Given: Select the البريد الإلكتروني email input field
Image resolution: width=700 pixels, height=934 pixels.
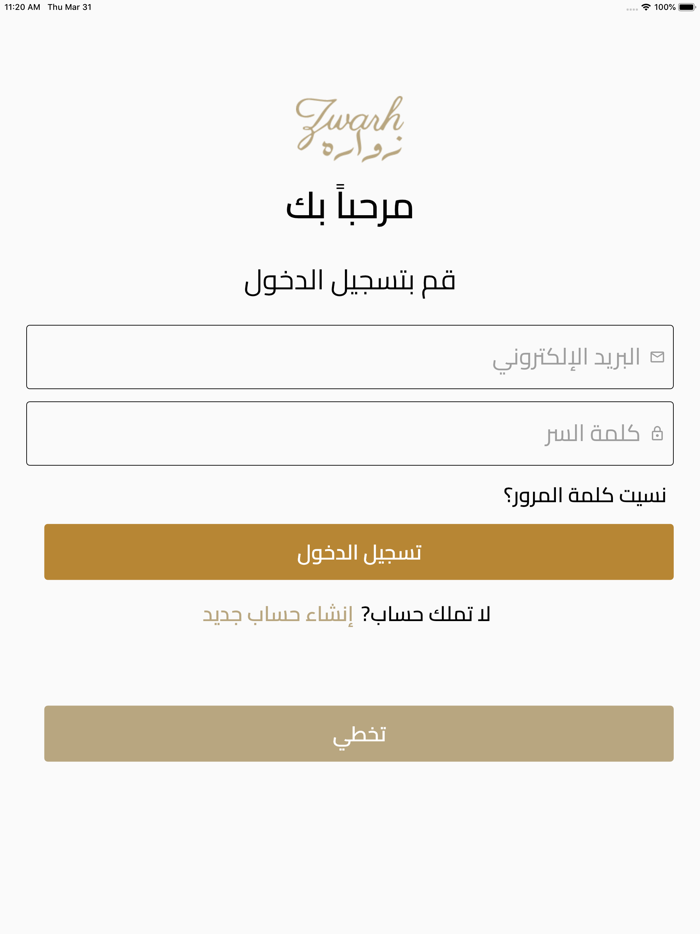Looking at the screenshot, I should tap(350, 356).
